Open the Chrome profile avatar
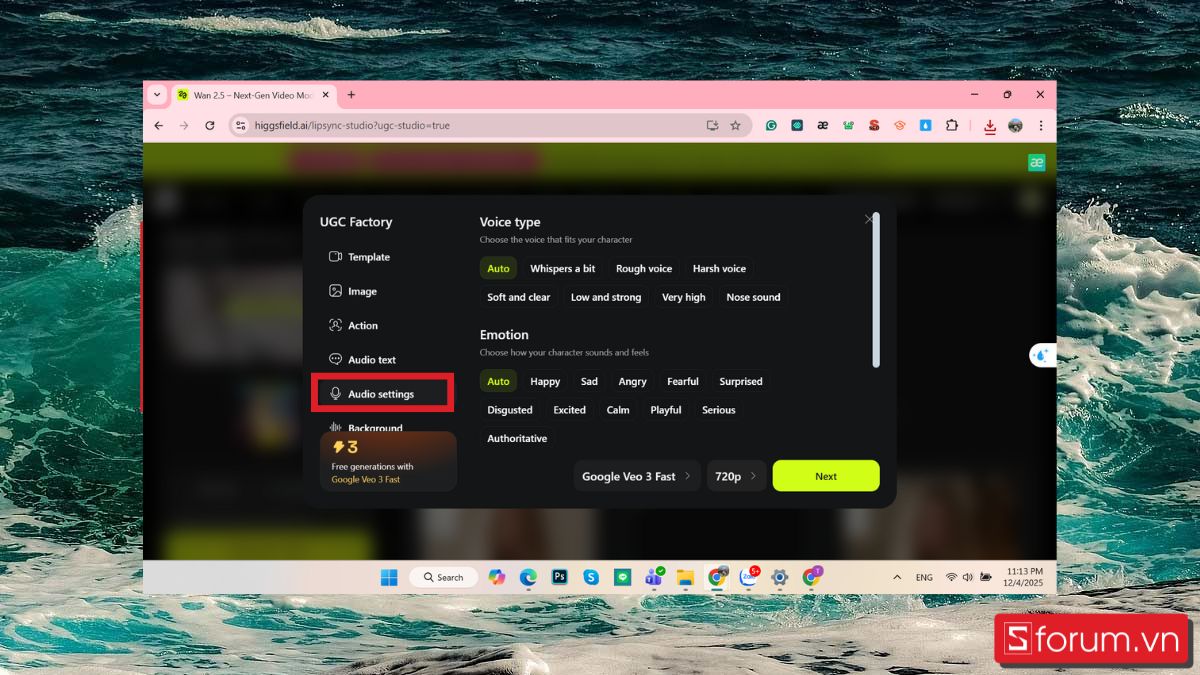 [1016, 125]
